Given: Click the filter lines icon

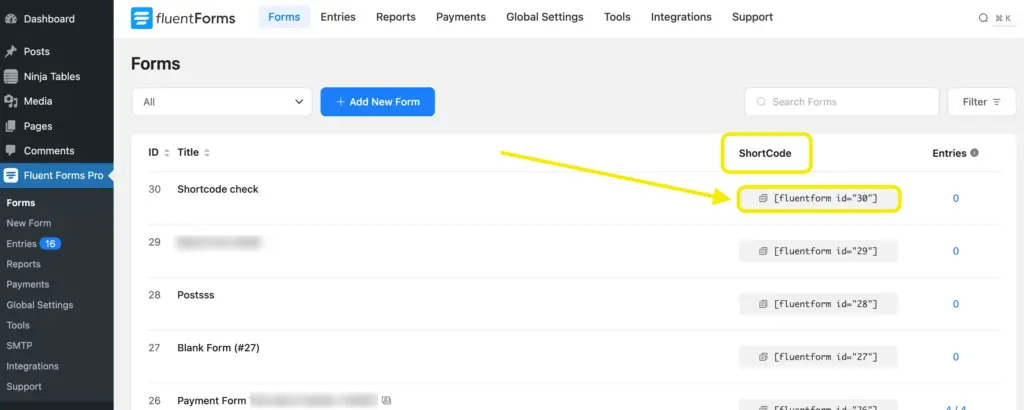Looking at the screenshot, I should [x=997, y=102].
